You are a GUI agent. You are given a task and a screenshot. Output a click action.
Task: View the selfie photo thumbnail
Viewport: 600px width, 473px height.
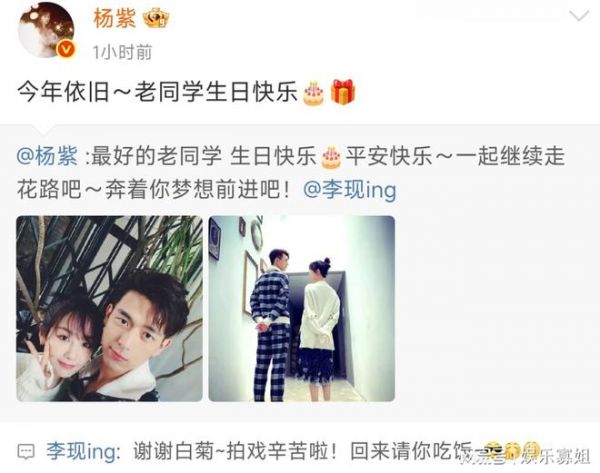click(109, 308)
